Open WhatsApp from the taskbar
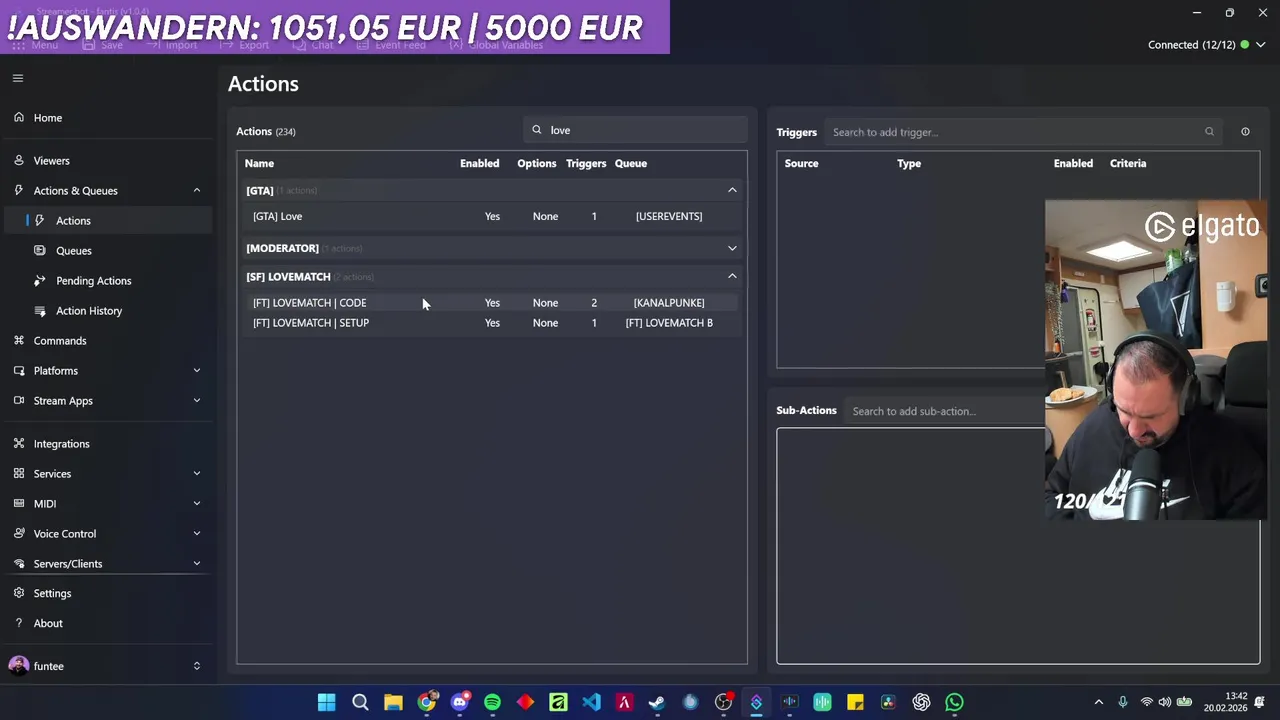This screenshot has width=1280, height=720. point(954,702)
